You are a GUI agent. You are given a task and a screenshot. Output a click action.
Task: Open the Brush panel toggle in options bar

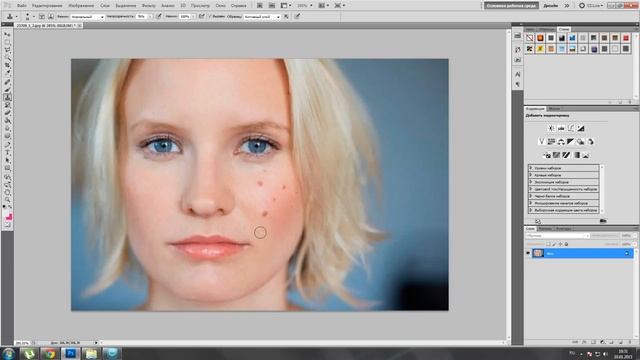(x=42, y=17)
